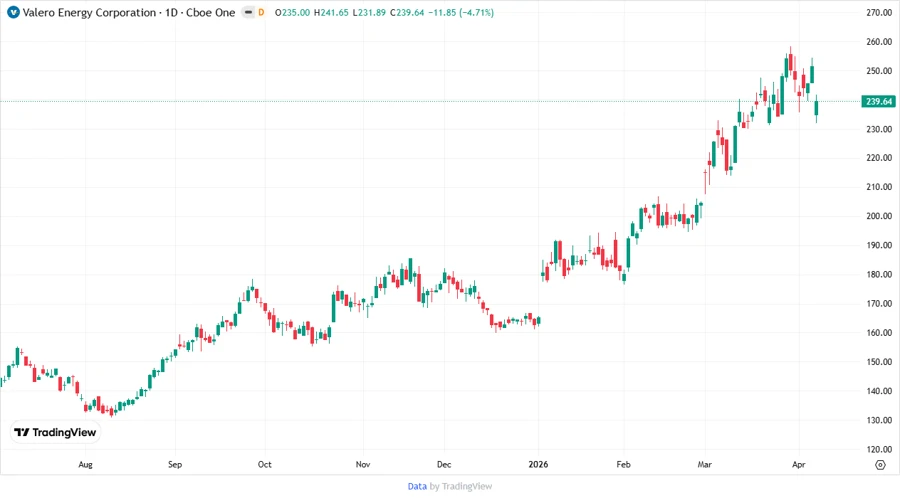Click the Valero Energy Corporation title
Viewport: 900px width, 498px height.
coord(89,12)
